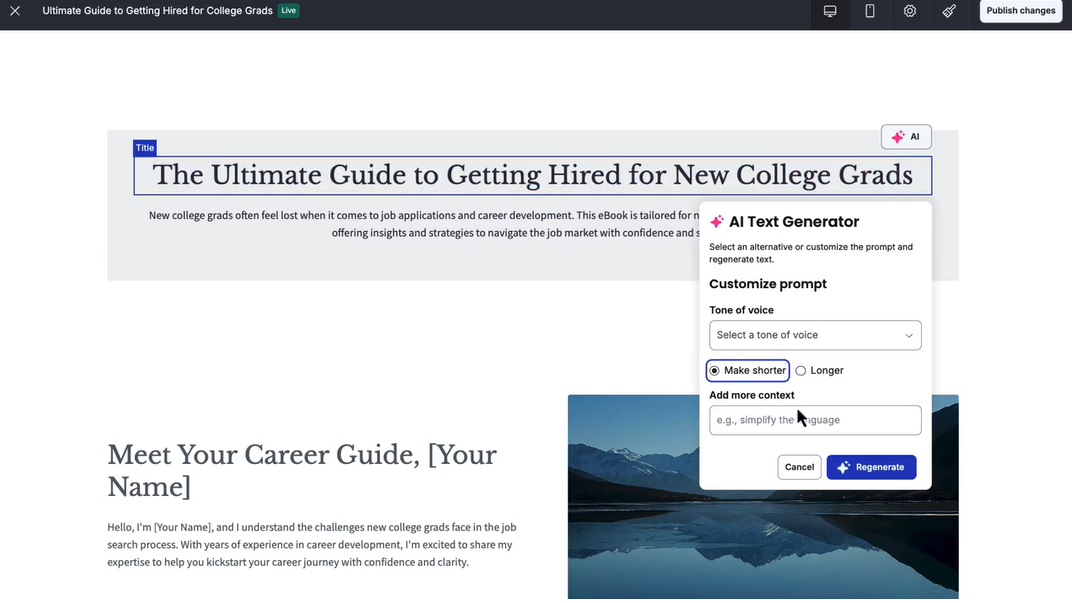Cancel the AI text generator dialog

799,467
